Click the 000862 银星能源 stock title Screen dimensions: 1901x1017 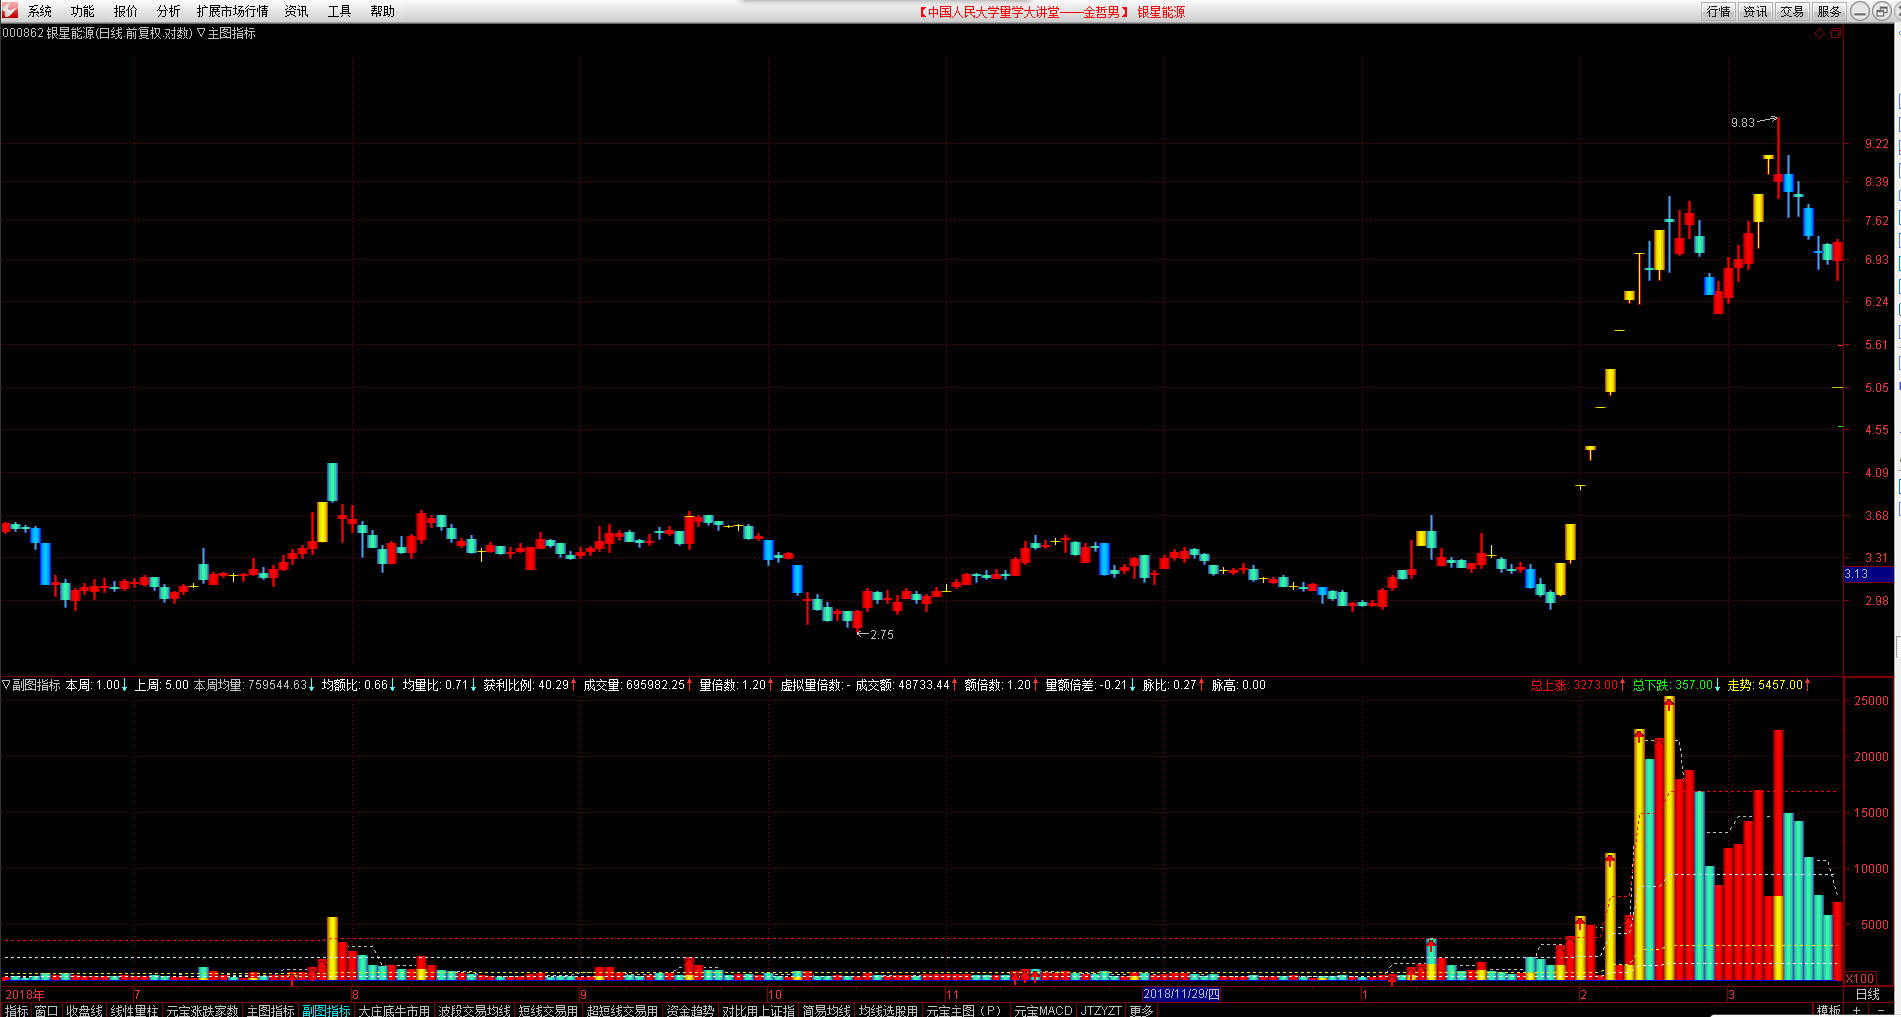click(97, 33)
